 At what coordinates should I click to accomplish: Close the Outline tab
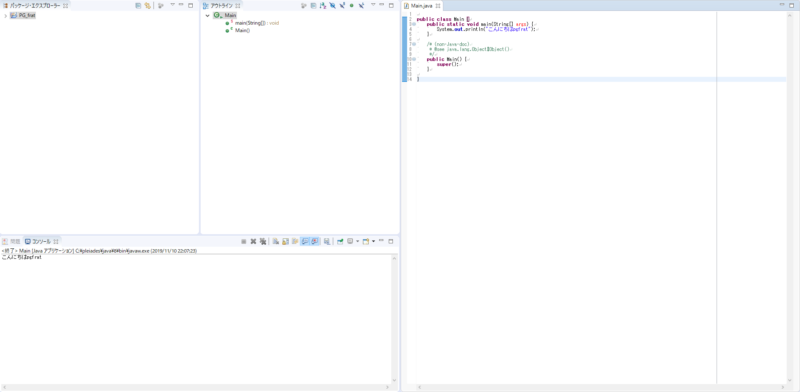238,6
